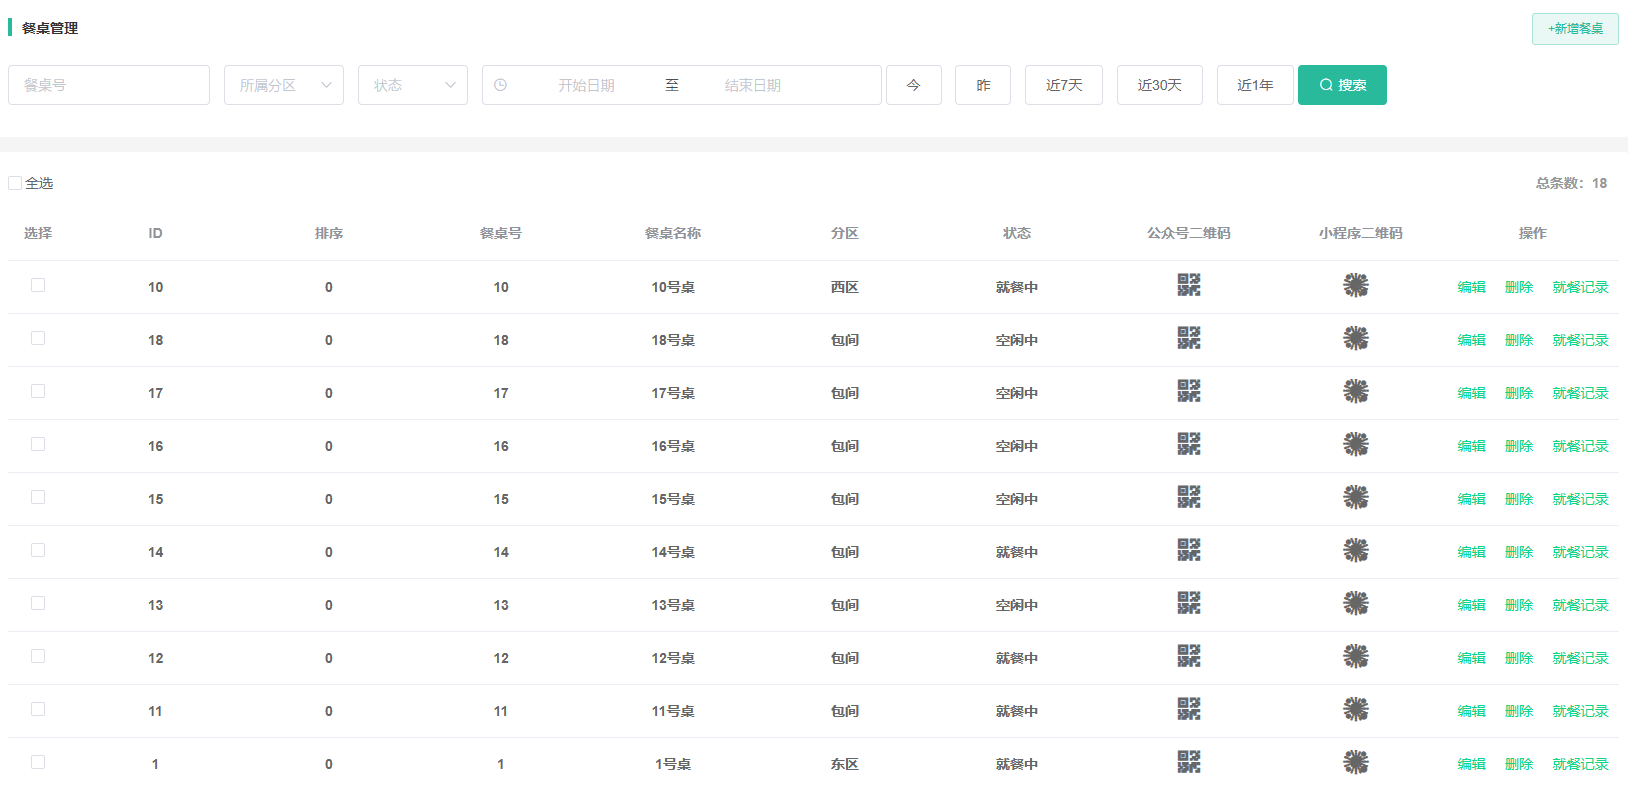This screenshot has width=1628, height=788.
Task: Show official account QR code for table 14
Action: [1188, 551]
